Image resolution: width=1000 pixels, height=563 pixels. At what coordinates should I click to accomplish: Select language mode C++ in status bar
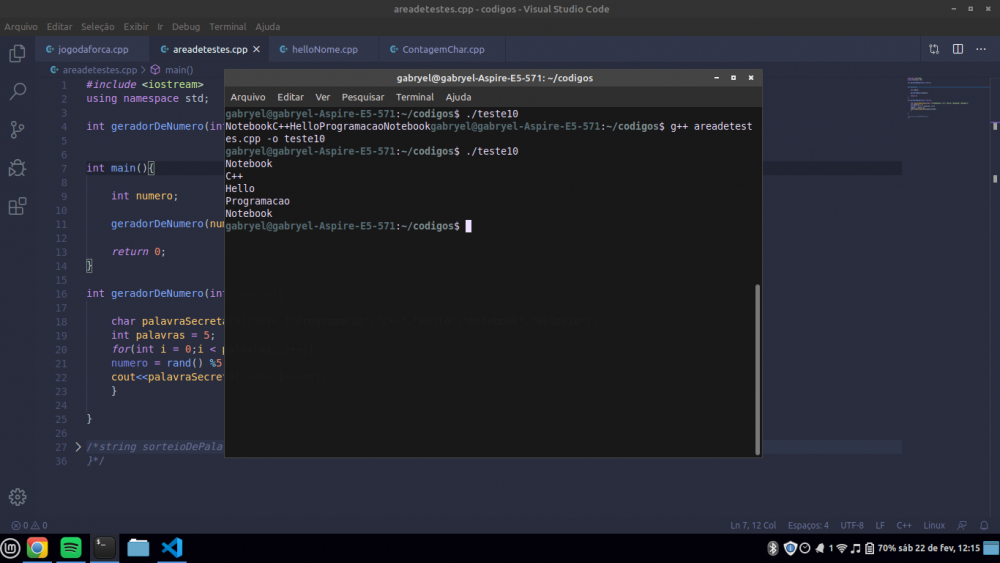coord(904,525)
